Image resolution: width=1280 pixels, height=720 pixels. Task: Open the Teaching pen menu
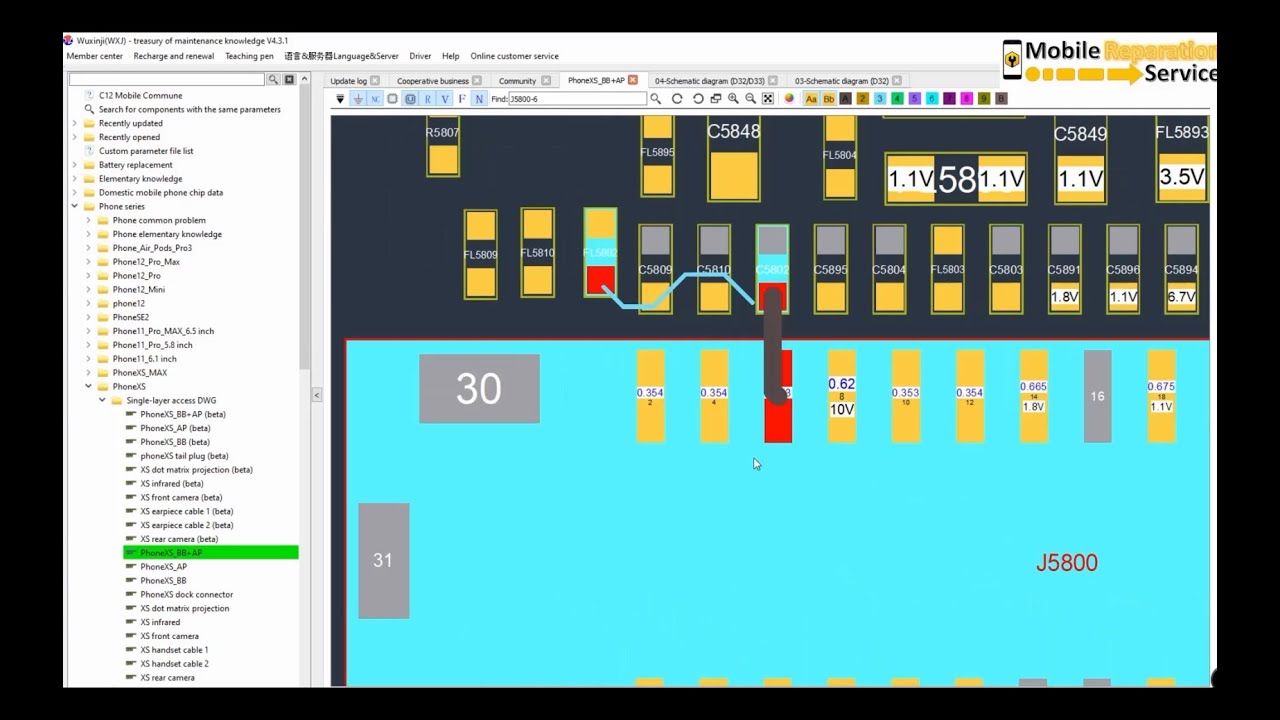249,56
